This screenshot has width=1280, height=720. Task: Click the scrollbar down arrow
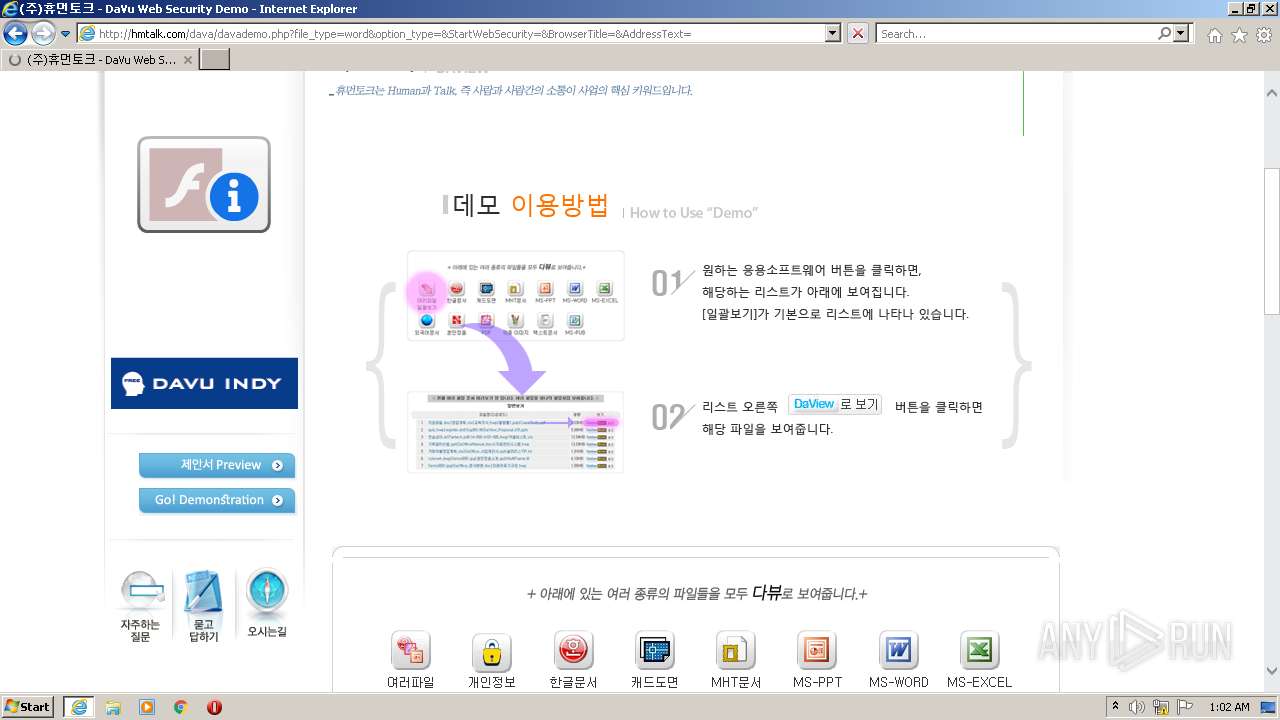[1271, 671]
